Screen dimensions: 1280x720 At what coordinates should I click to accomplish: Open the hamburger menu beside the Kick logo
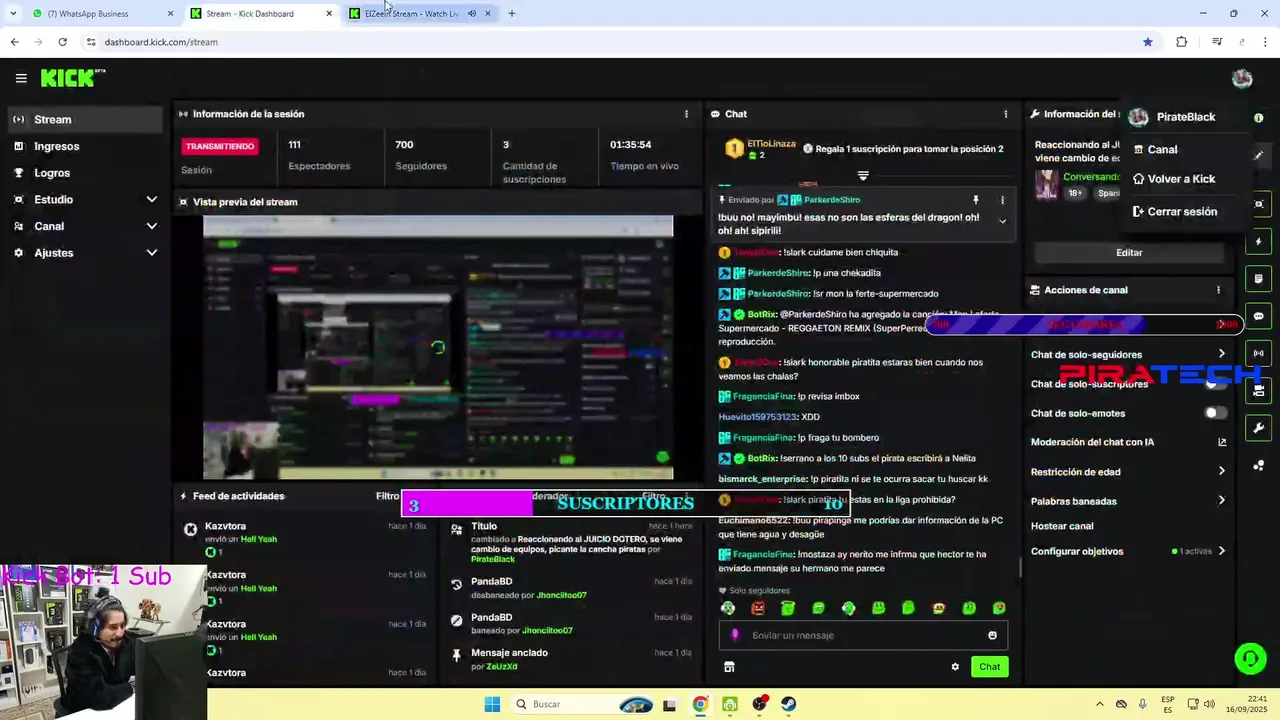(x=21, y=78)
